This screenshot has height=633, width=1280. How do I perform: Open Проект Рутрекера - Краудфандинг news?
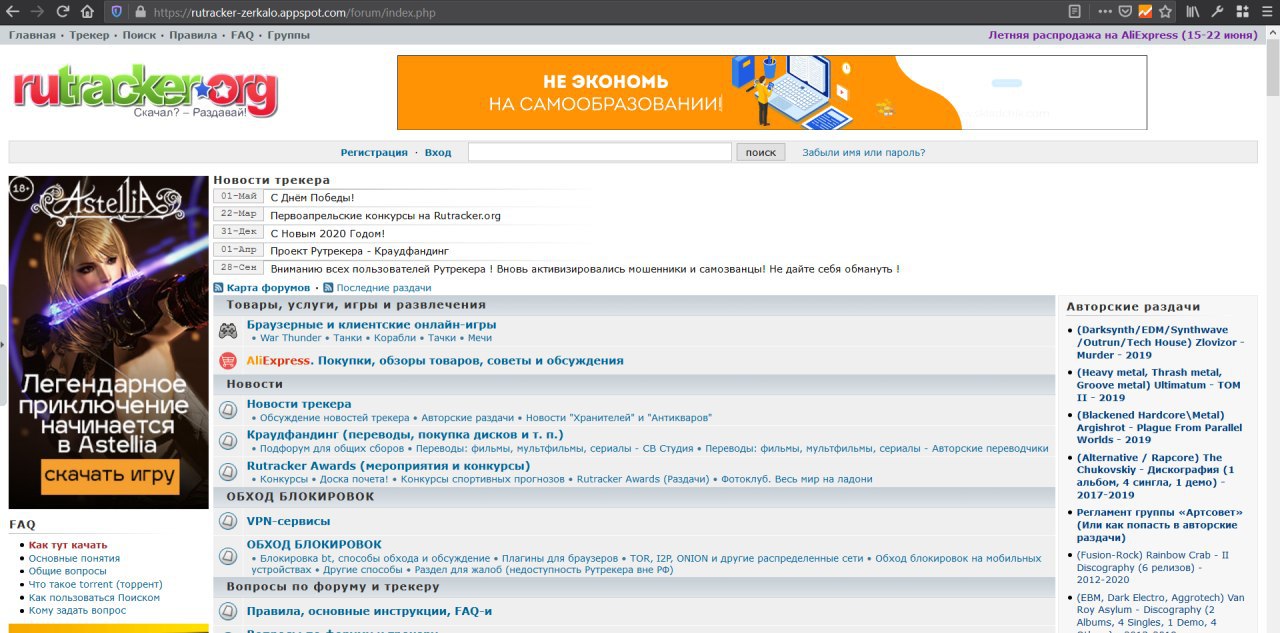click(x=360, y=251)
